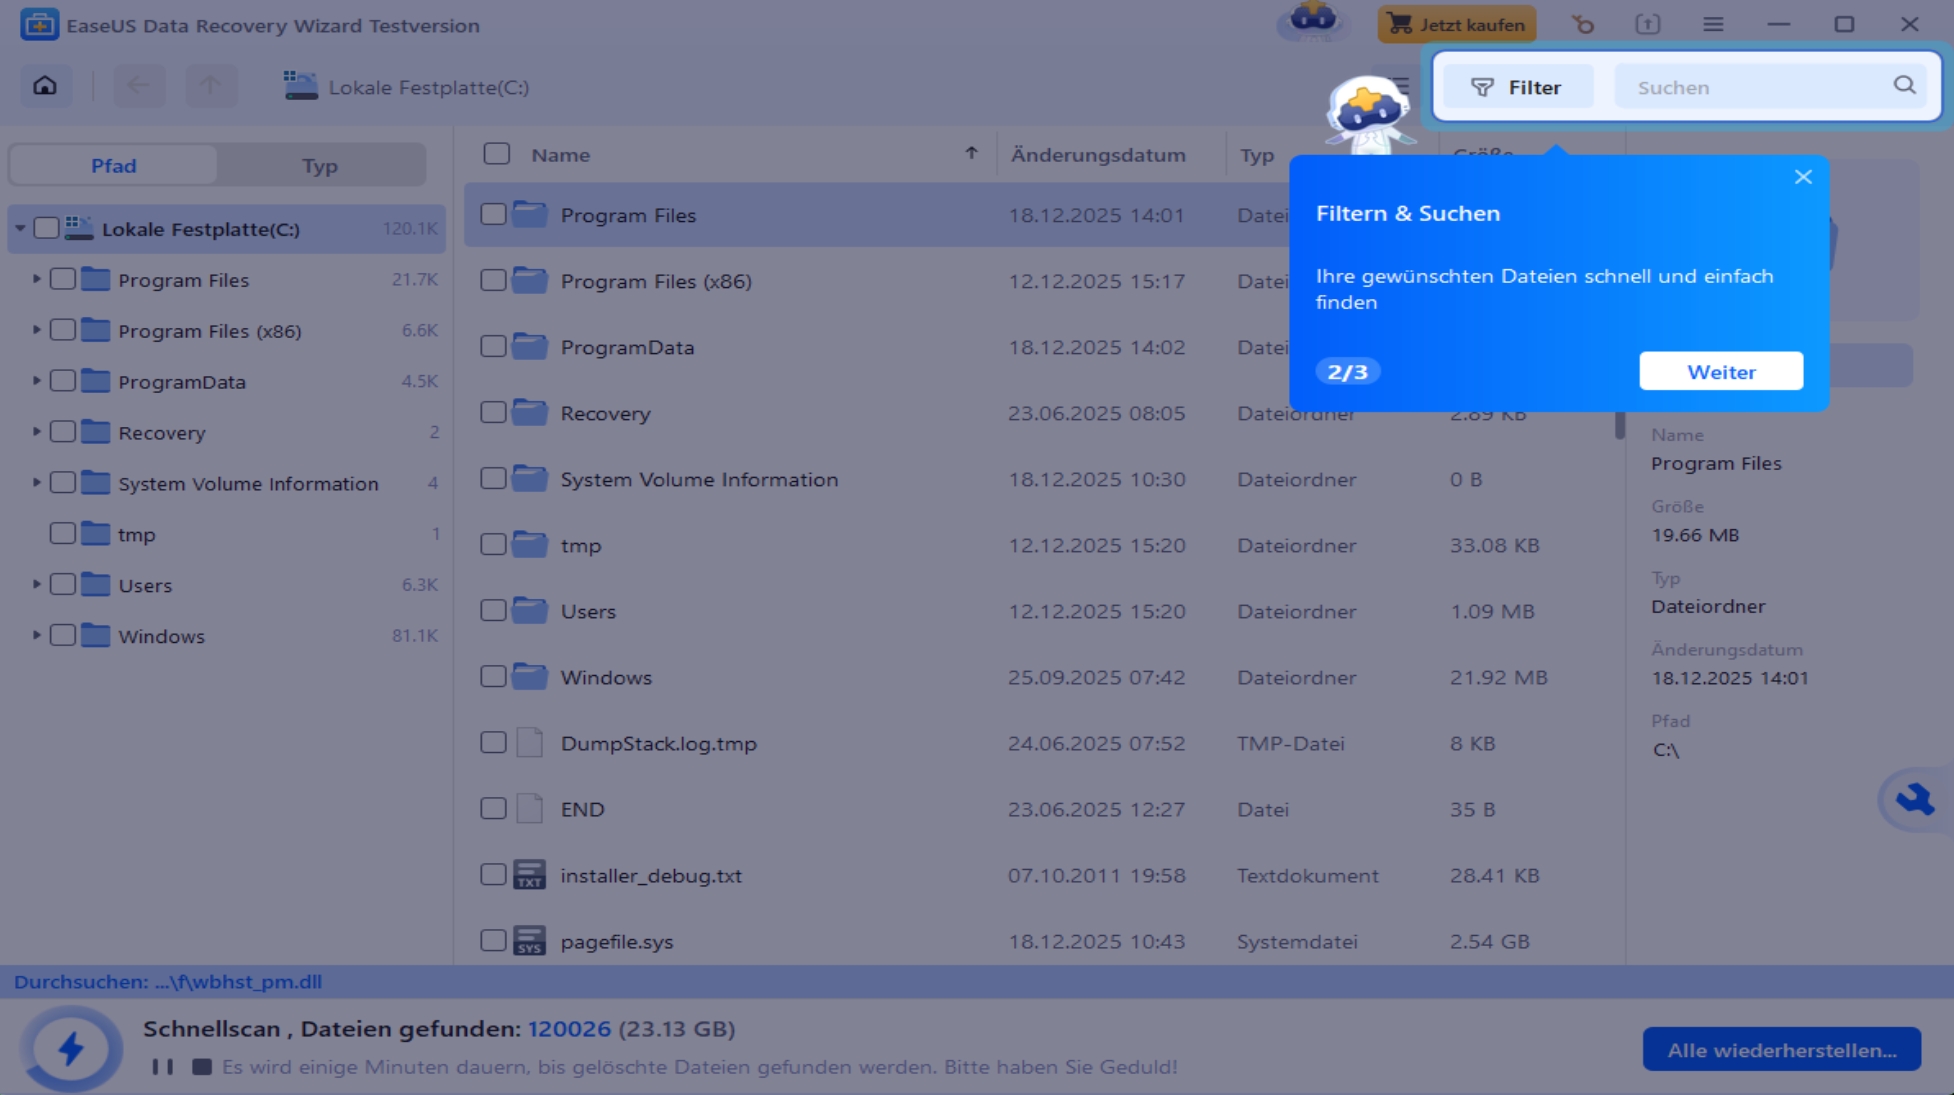
Task: Click the Suchen search input field
Action: point(1750,87)
